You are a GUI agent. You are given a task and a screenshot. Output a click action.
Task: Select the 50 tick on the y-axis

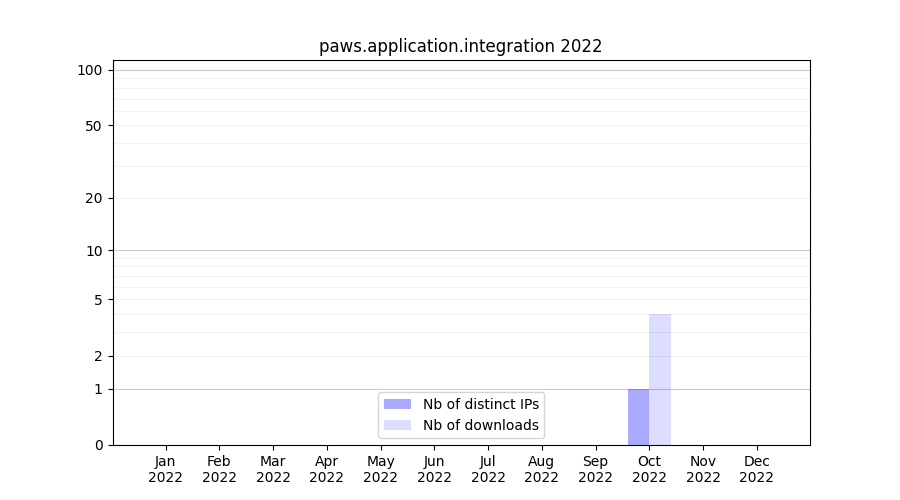coord(93,126)
